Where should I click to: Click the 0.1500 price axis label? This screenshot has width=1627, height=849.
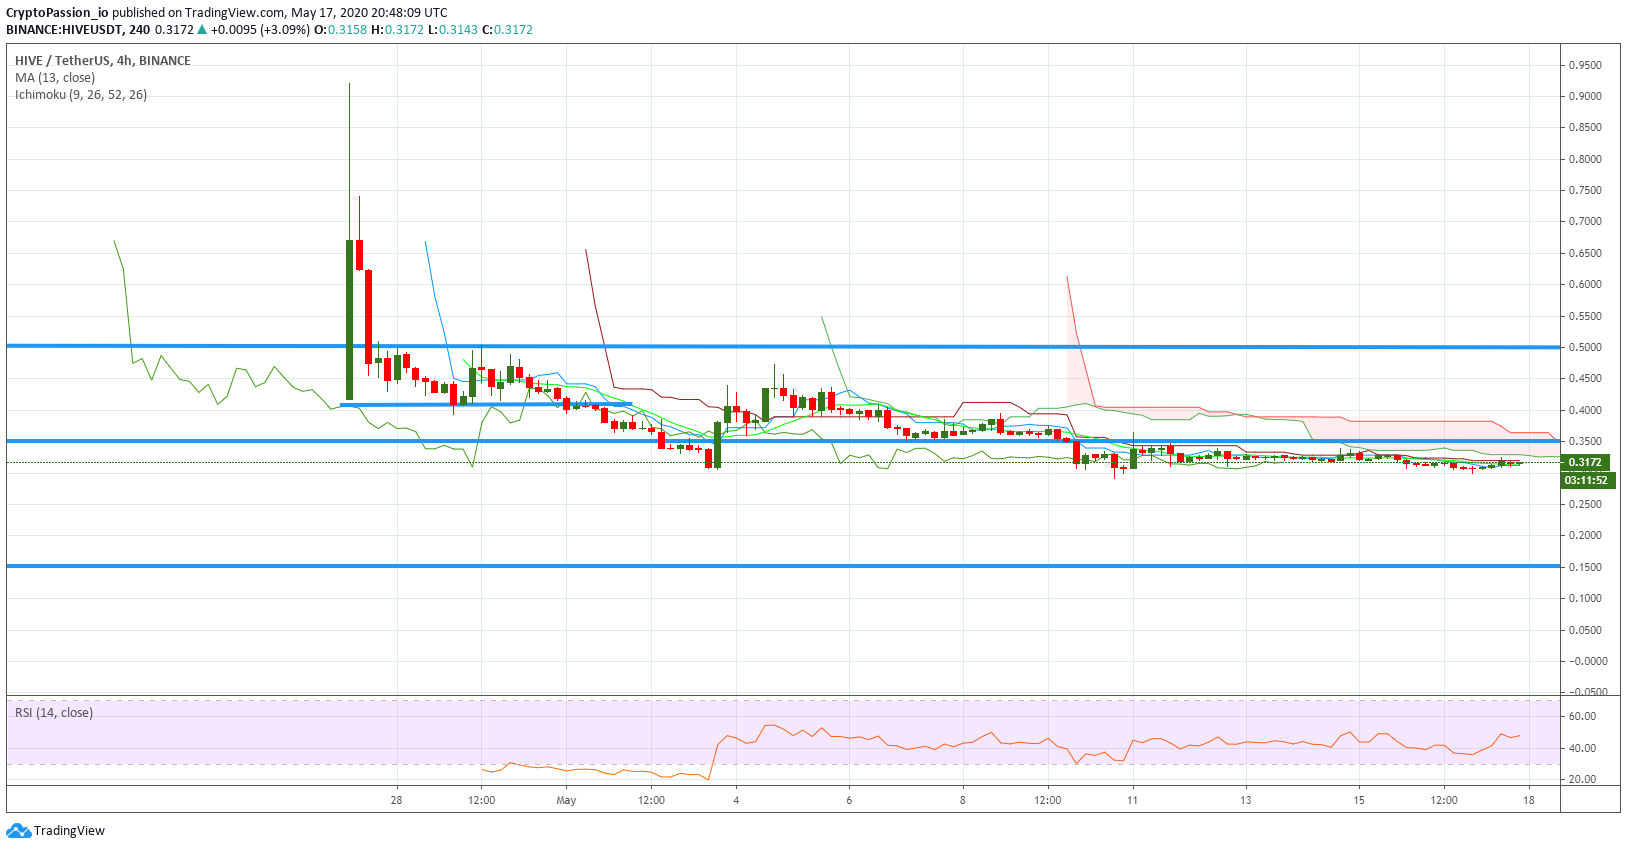(x=1585, y=567)
